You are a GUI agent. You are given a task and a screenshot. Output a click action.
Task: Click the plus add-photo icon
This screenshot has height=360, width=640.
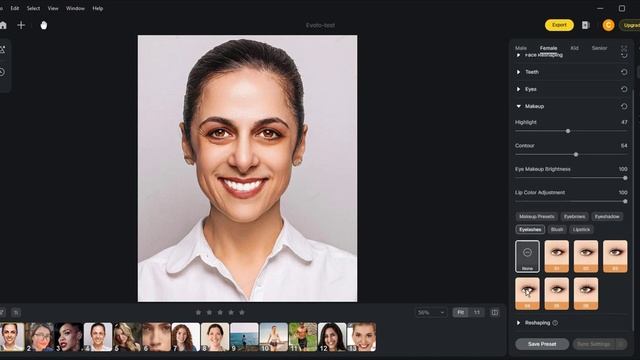[x=21, y=25]
